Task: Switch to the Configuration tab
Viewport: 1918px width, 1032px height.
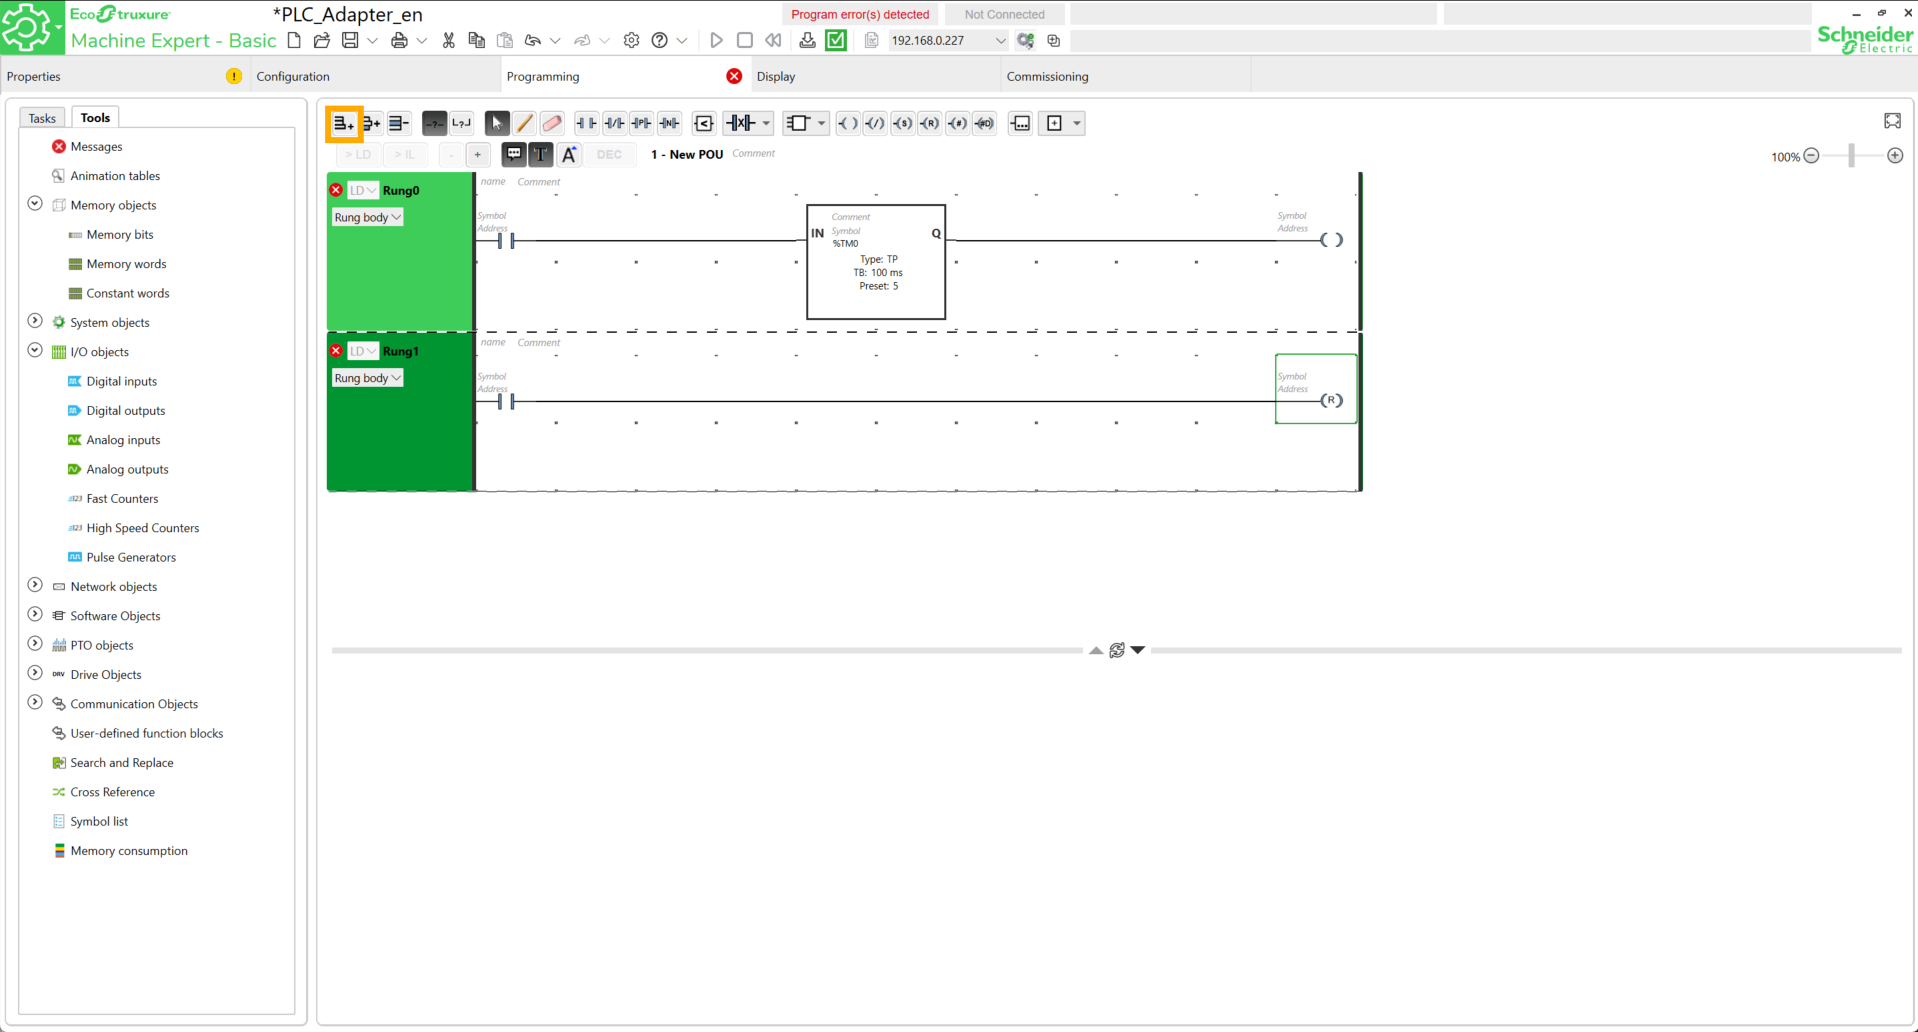Action: (x=293, y=76)
